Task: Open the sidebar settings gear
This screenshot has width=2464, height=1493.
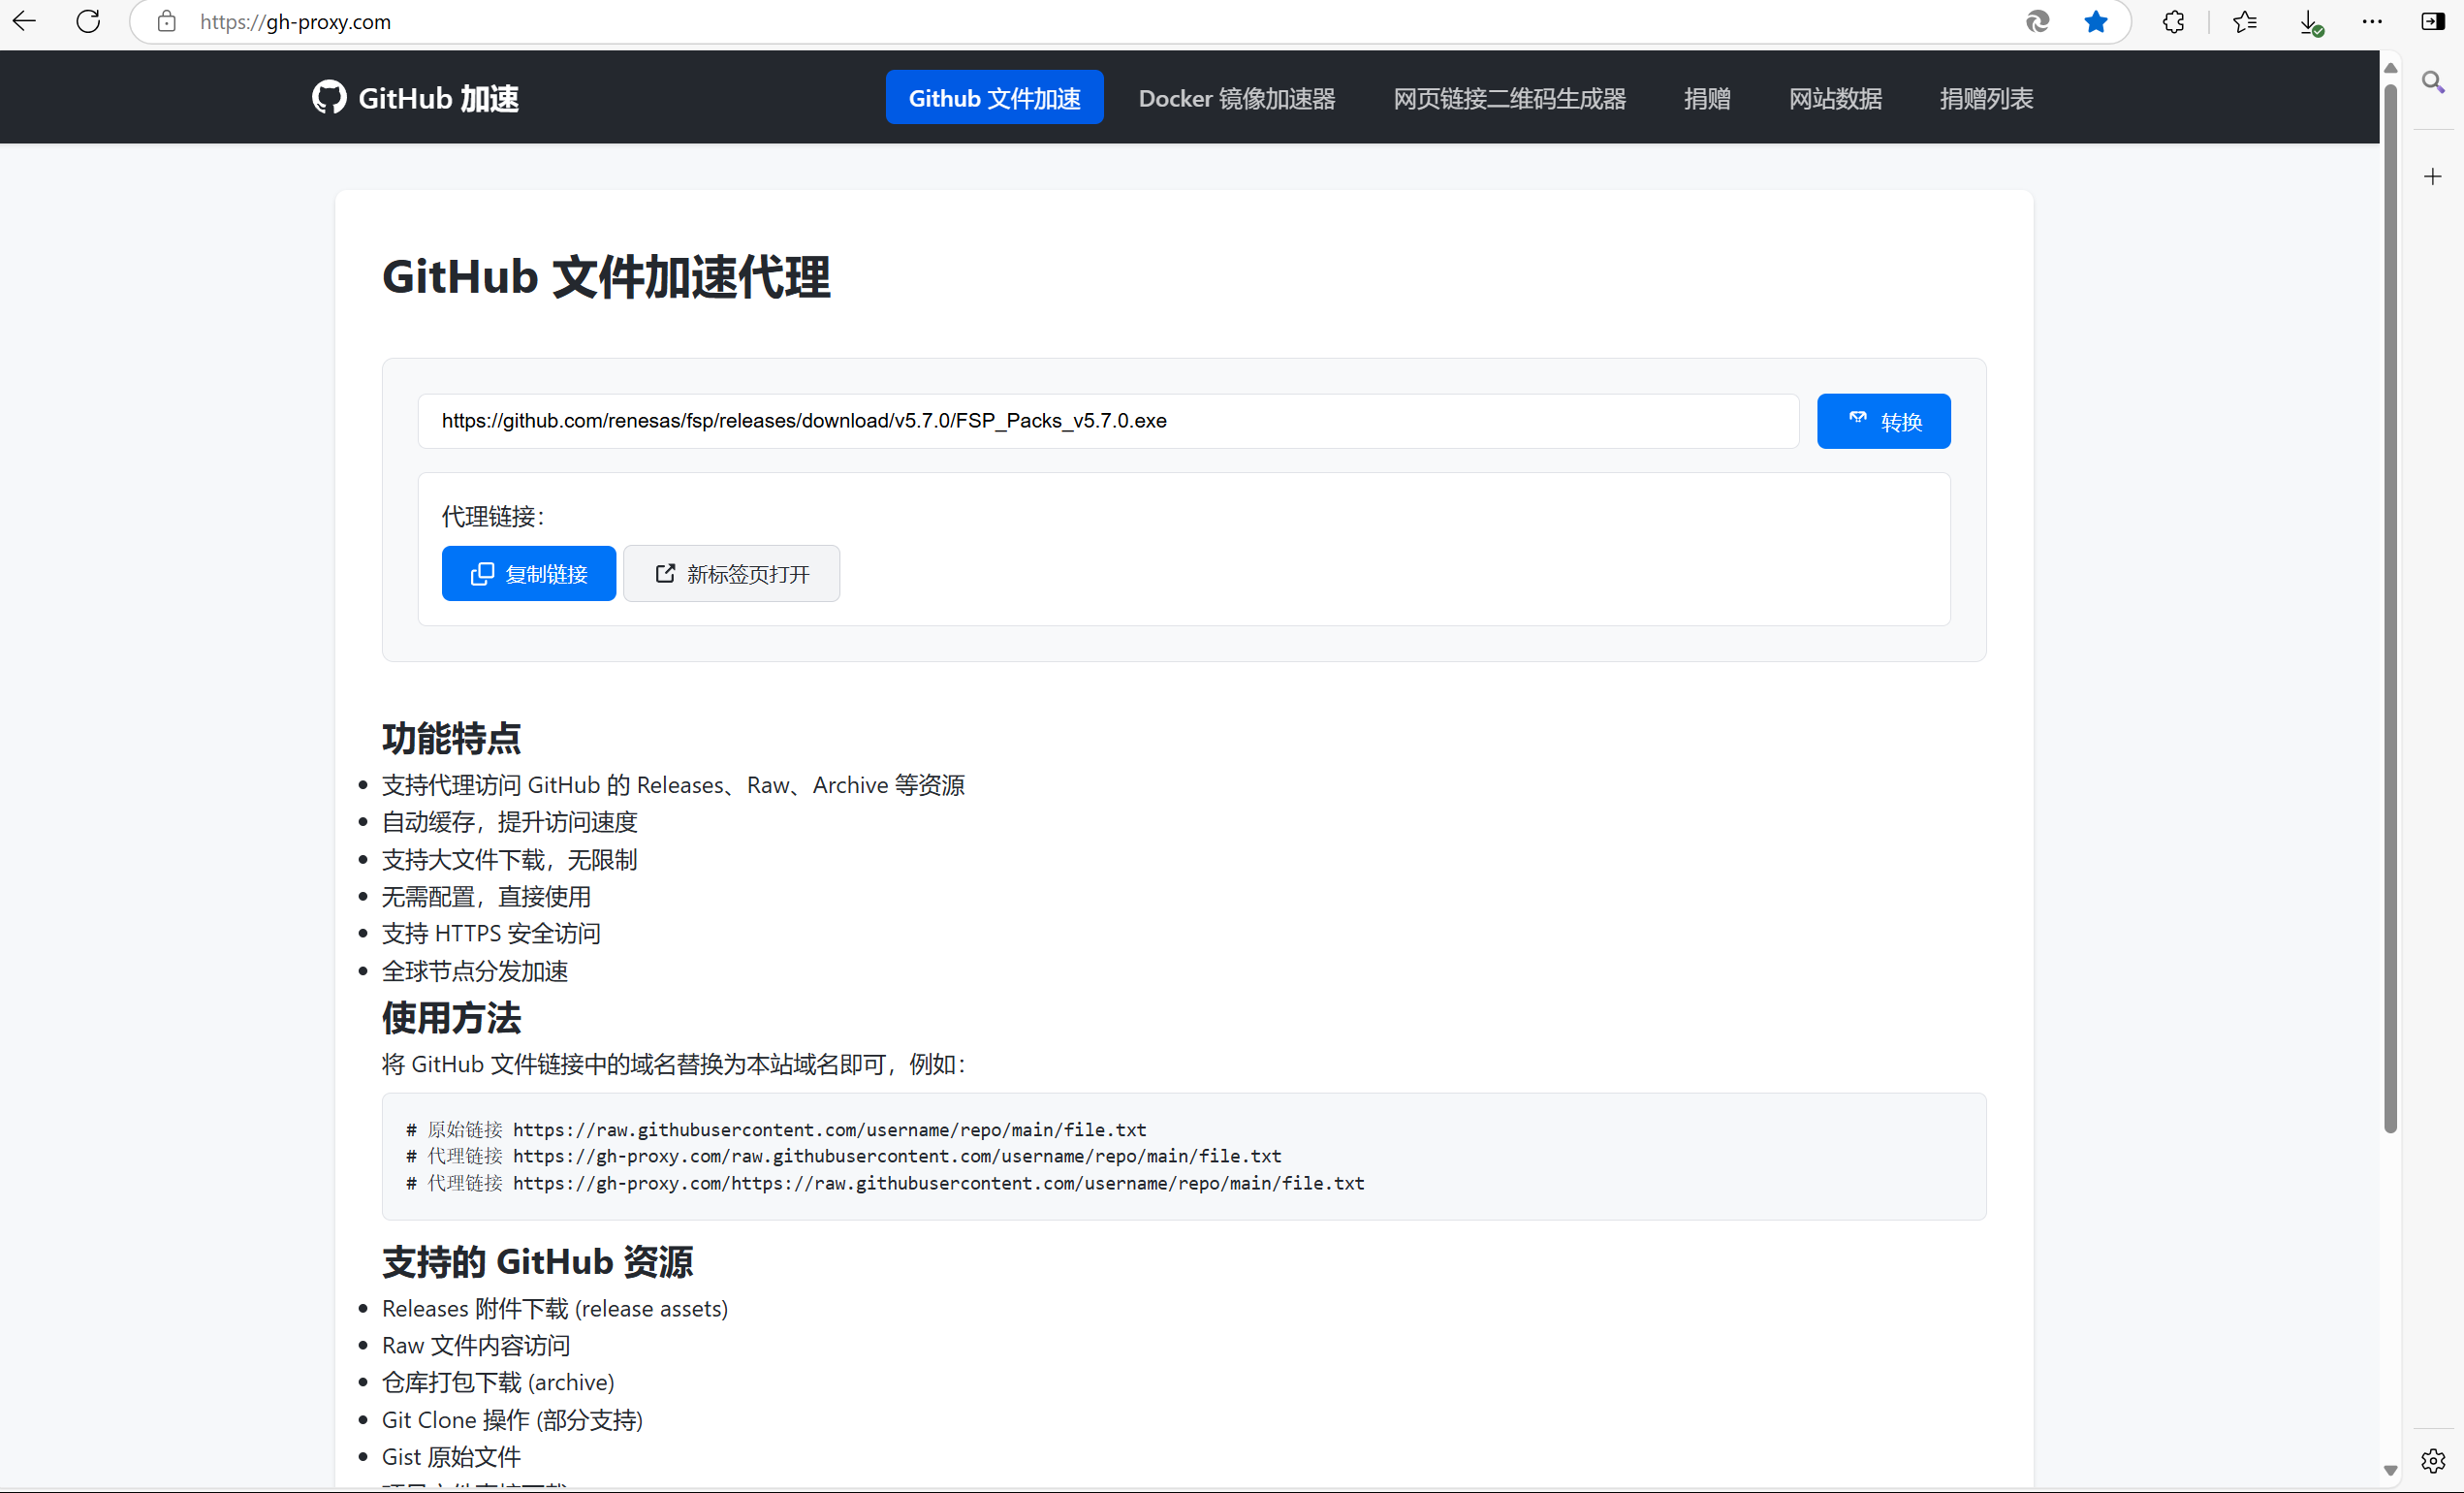Action: click(x=2433, y=1460)
